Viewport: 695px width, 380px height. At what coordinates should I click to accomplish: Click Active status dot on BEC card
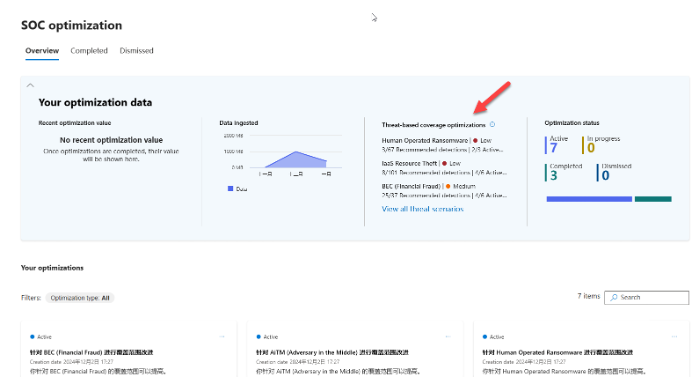(x=32, y=337)
